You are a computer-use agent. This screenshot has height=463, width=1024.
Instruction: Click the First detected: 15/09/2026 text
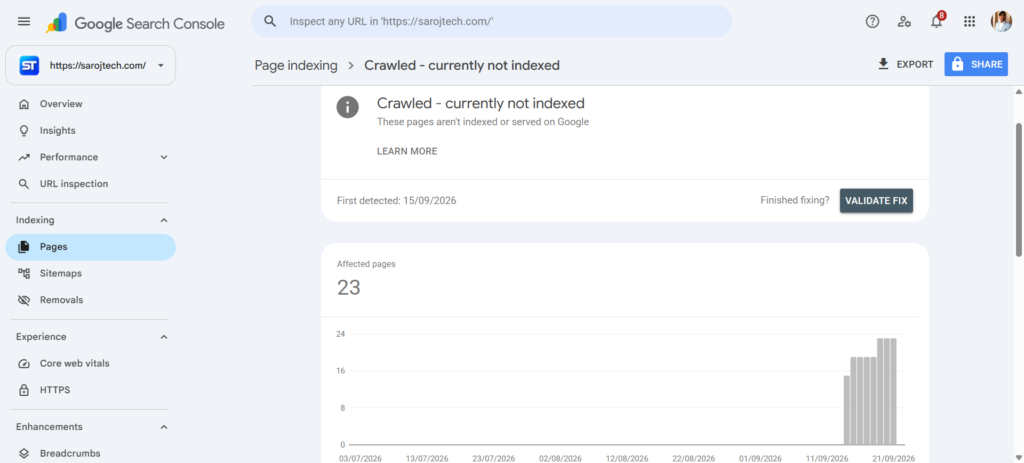[x=396, y=200]
